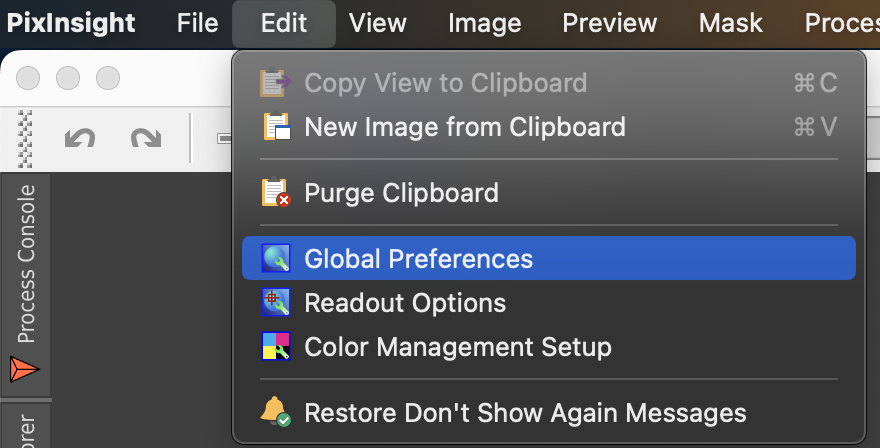
Task: Open the View menu
Action: 378,23
